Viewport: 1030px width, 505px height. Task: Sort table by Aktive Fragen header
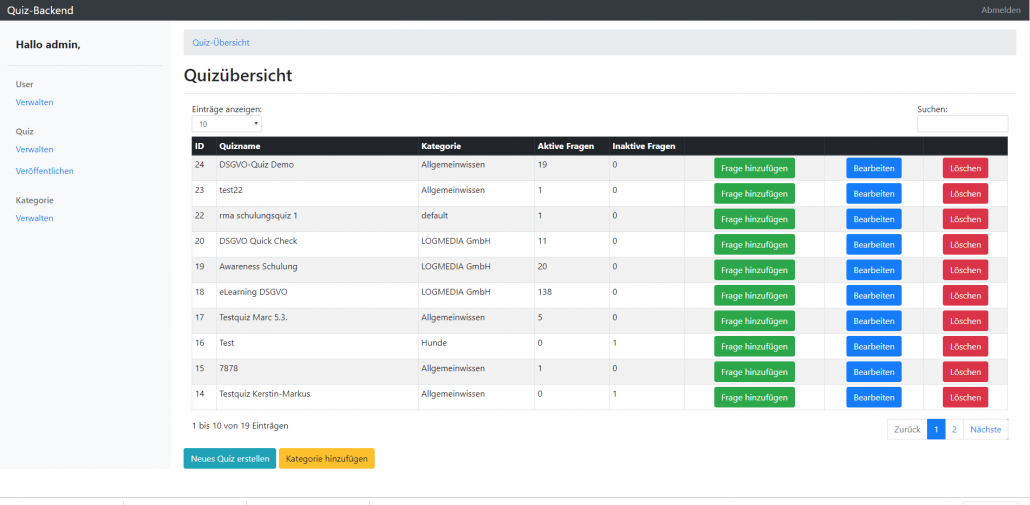(x=565, y=146)
